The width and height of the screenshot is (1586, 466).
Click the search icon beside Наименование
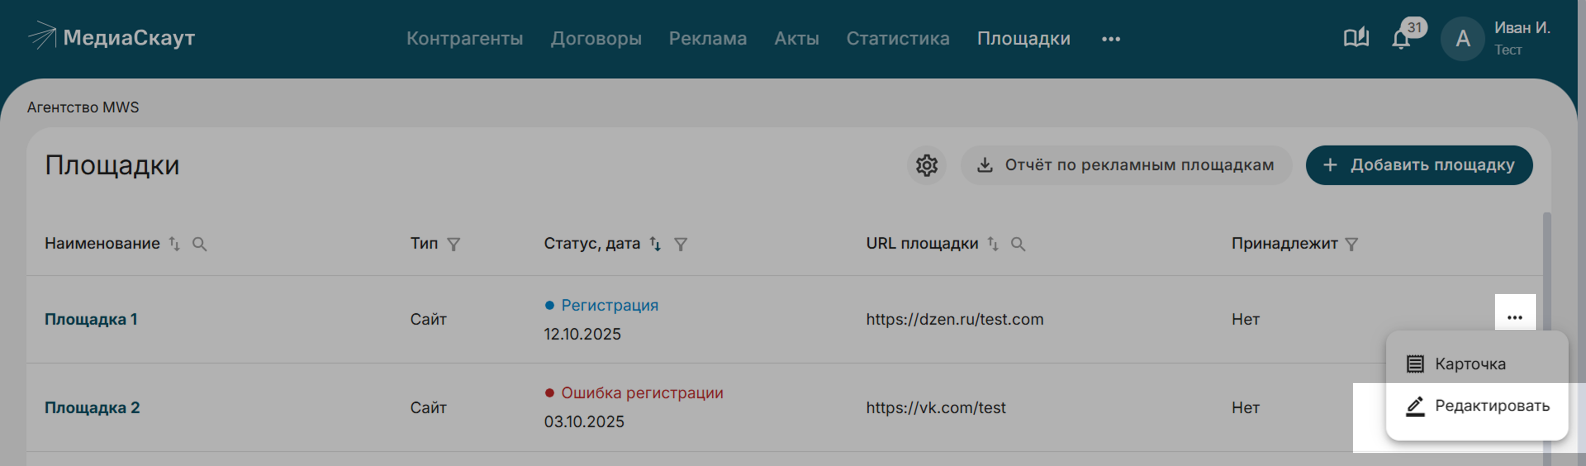[x=199, y=244]
